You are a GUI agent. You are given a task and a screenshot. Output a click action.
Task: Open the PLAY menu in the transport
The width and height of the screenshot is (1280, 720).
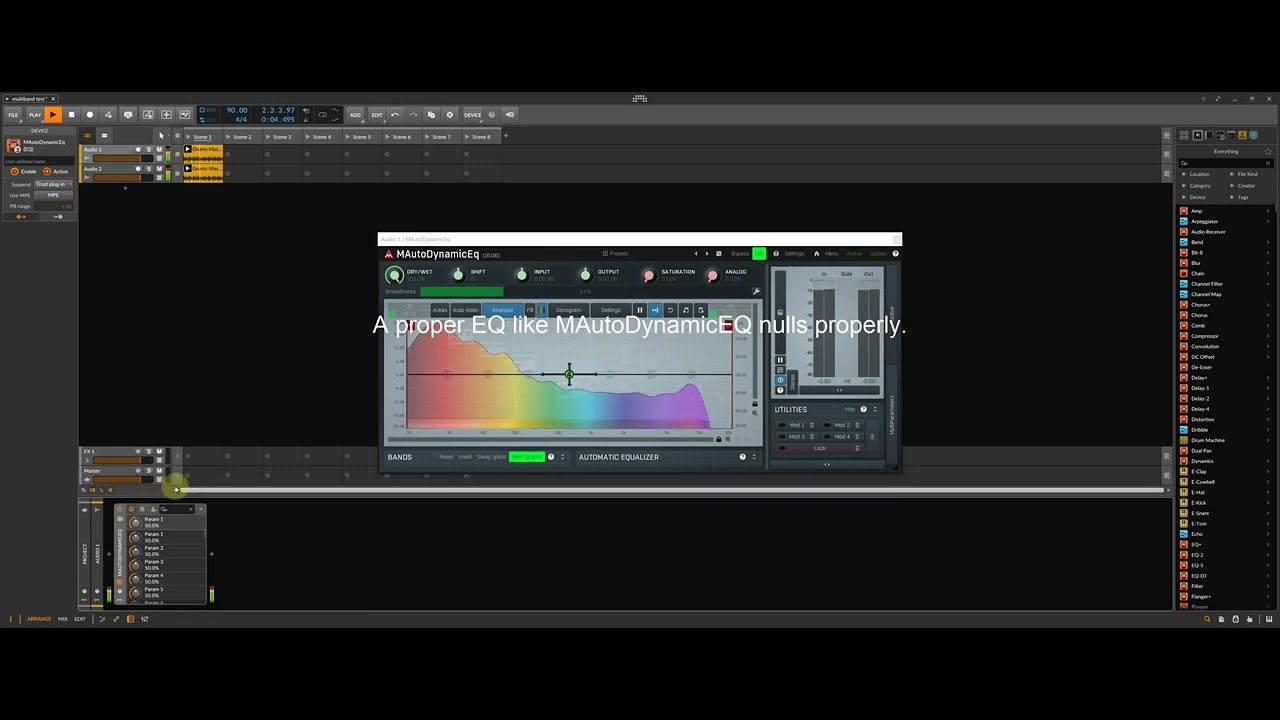[35, 115]
